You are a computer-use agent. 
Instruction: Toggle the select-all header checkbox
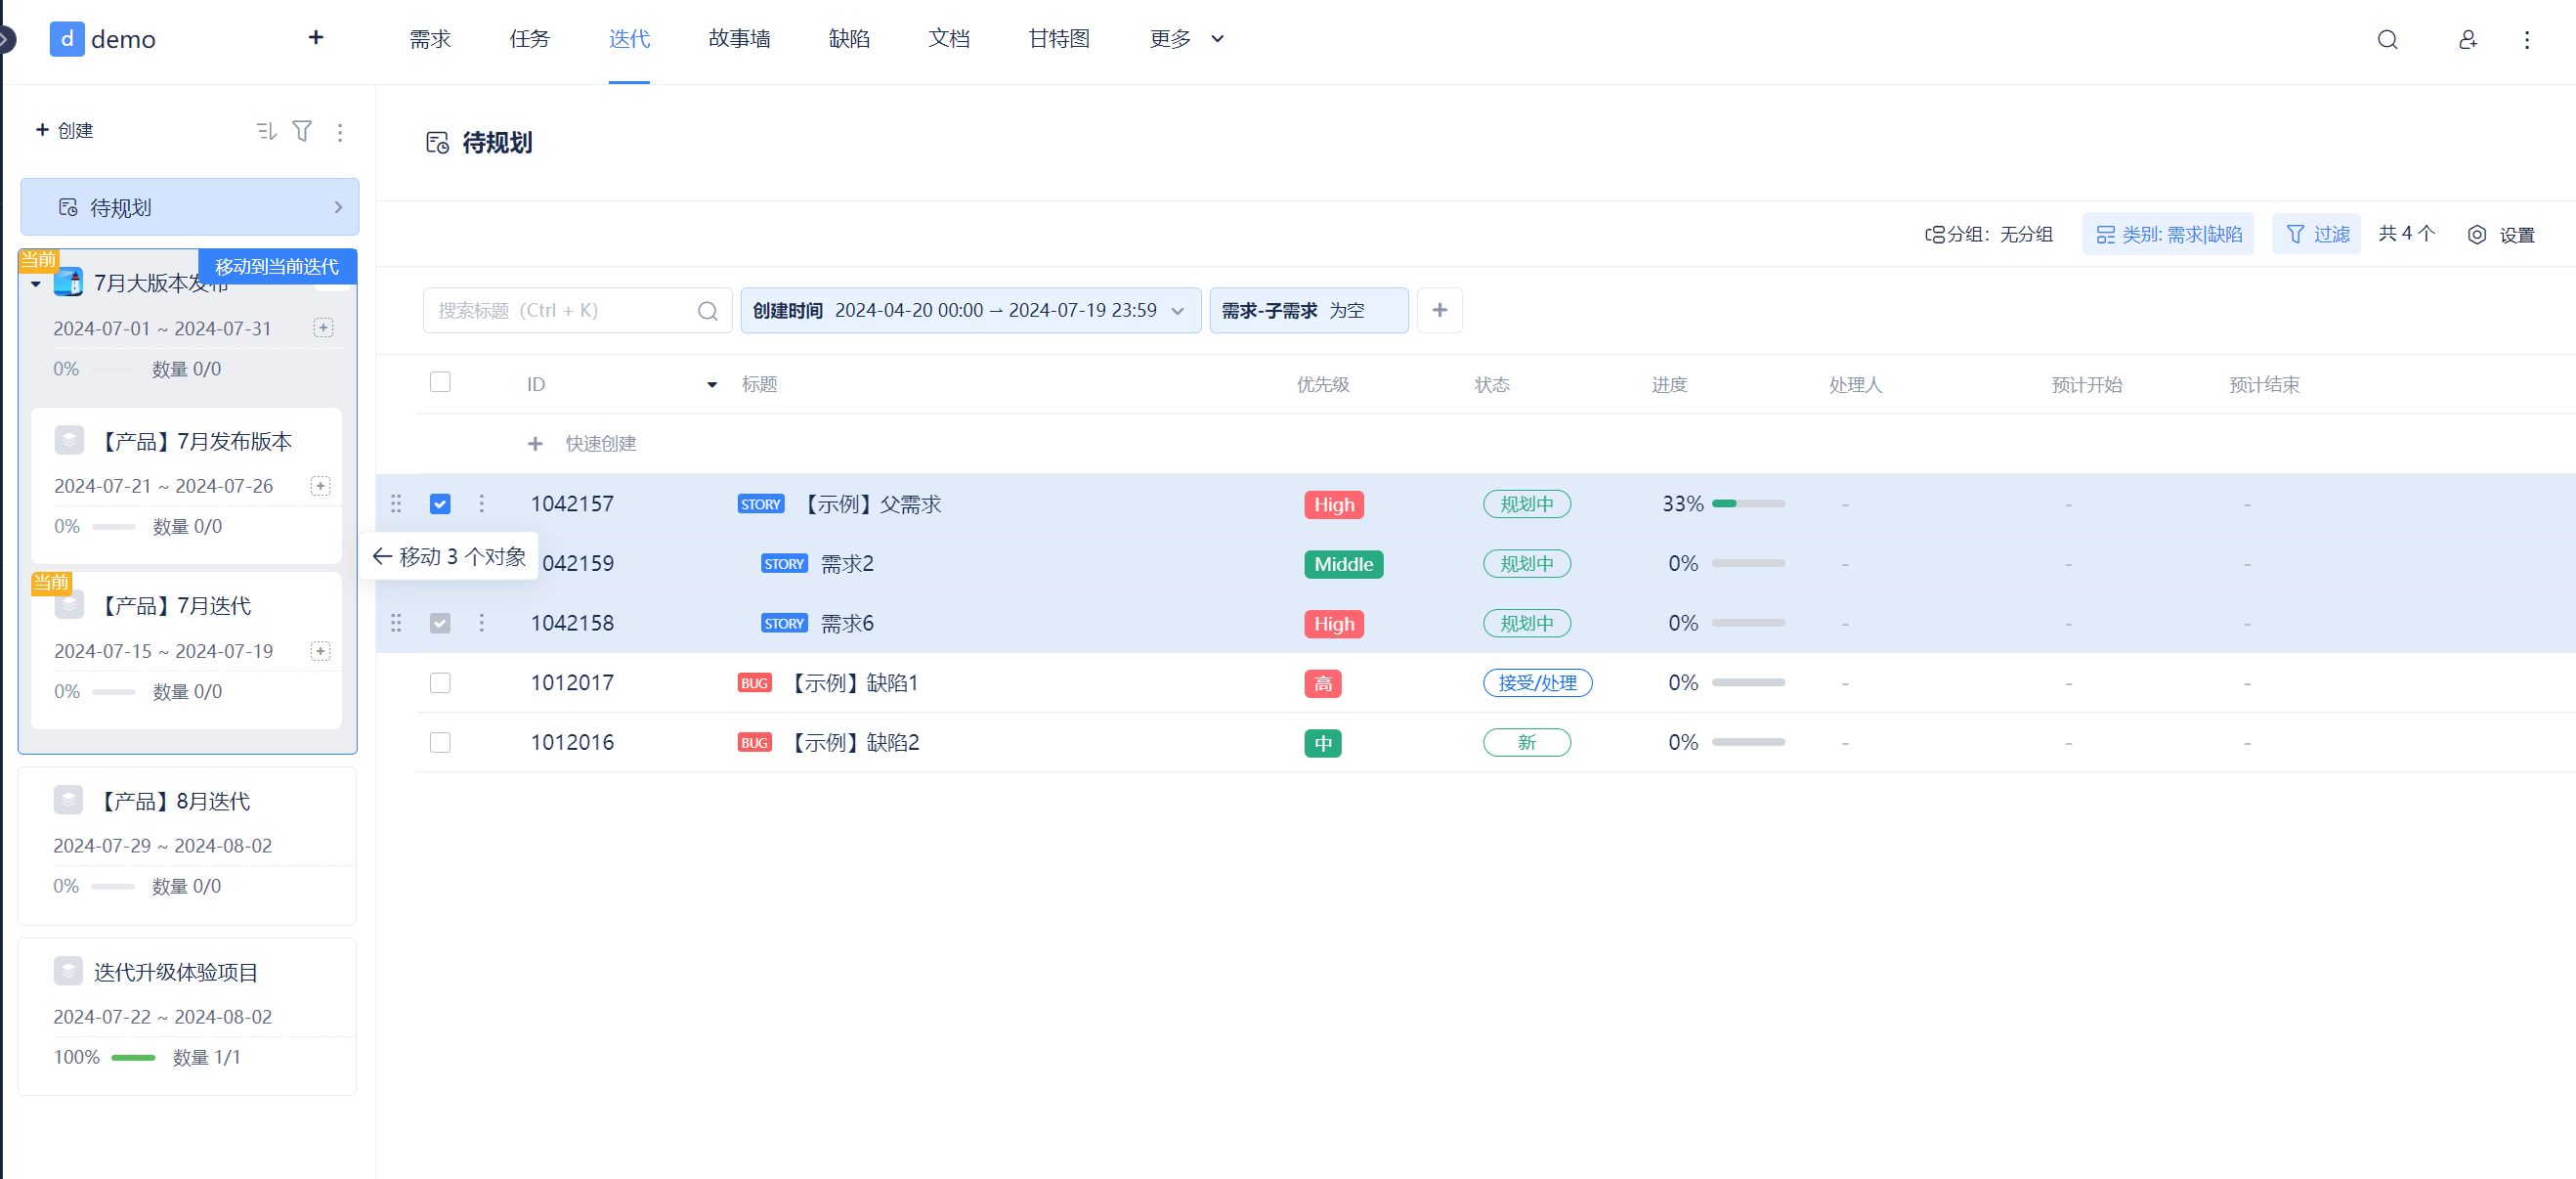coord(440,382)
